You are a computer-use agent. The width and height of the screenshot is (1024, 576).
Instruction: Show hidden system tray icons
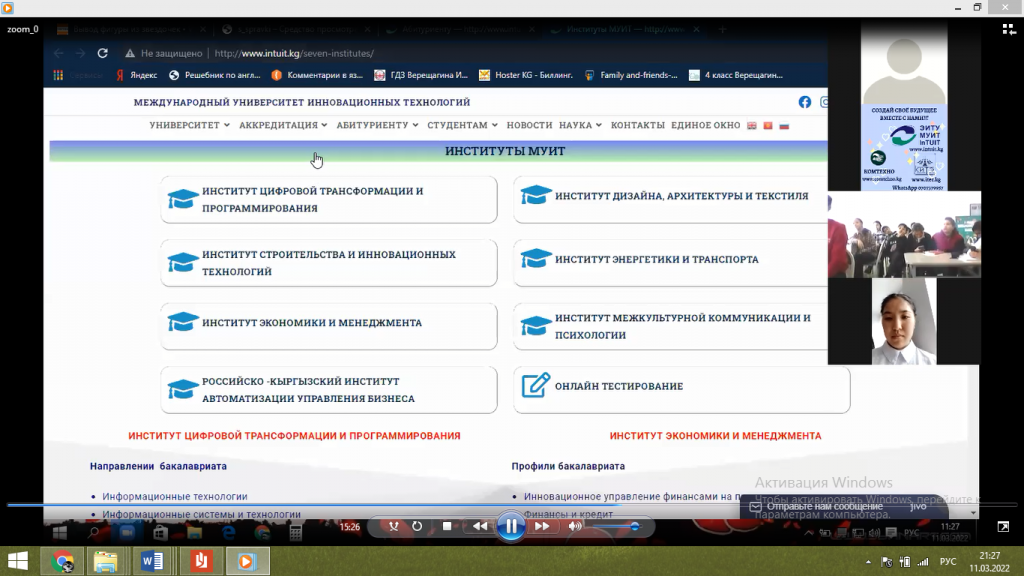(868, 562)
